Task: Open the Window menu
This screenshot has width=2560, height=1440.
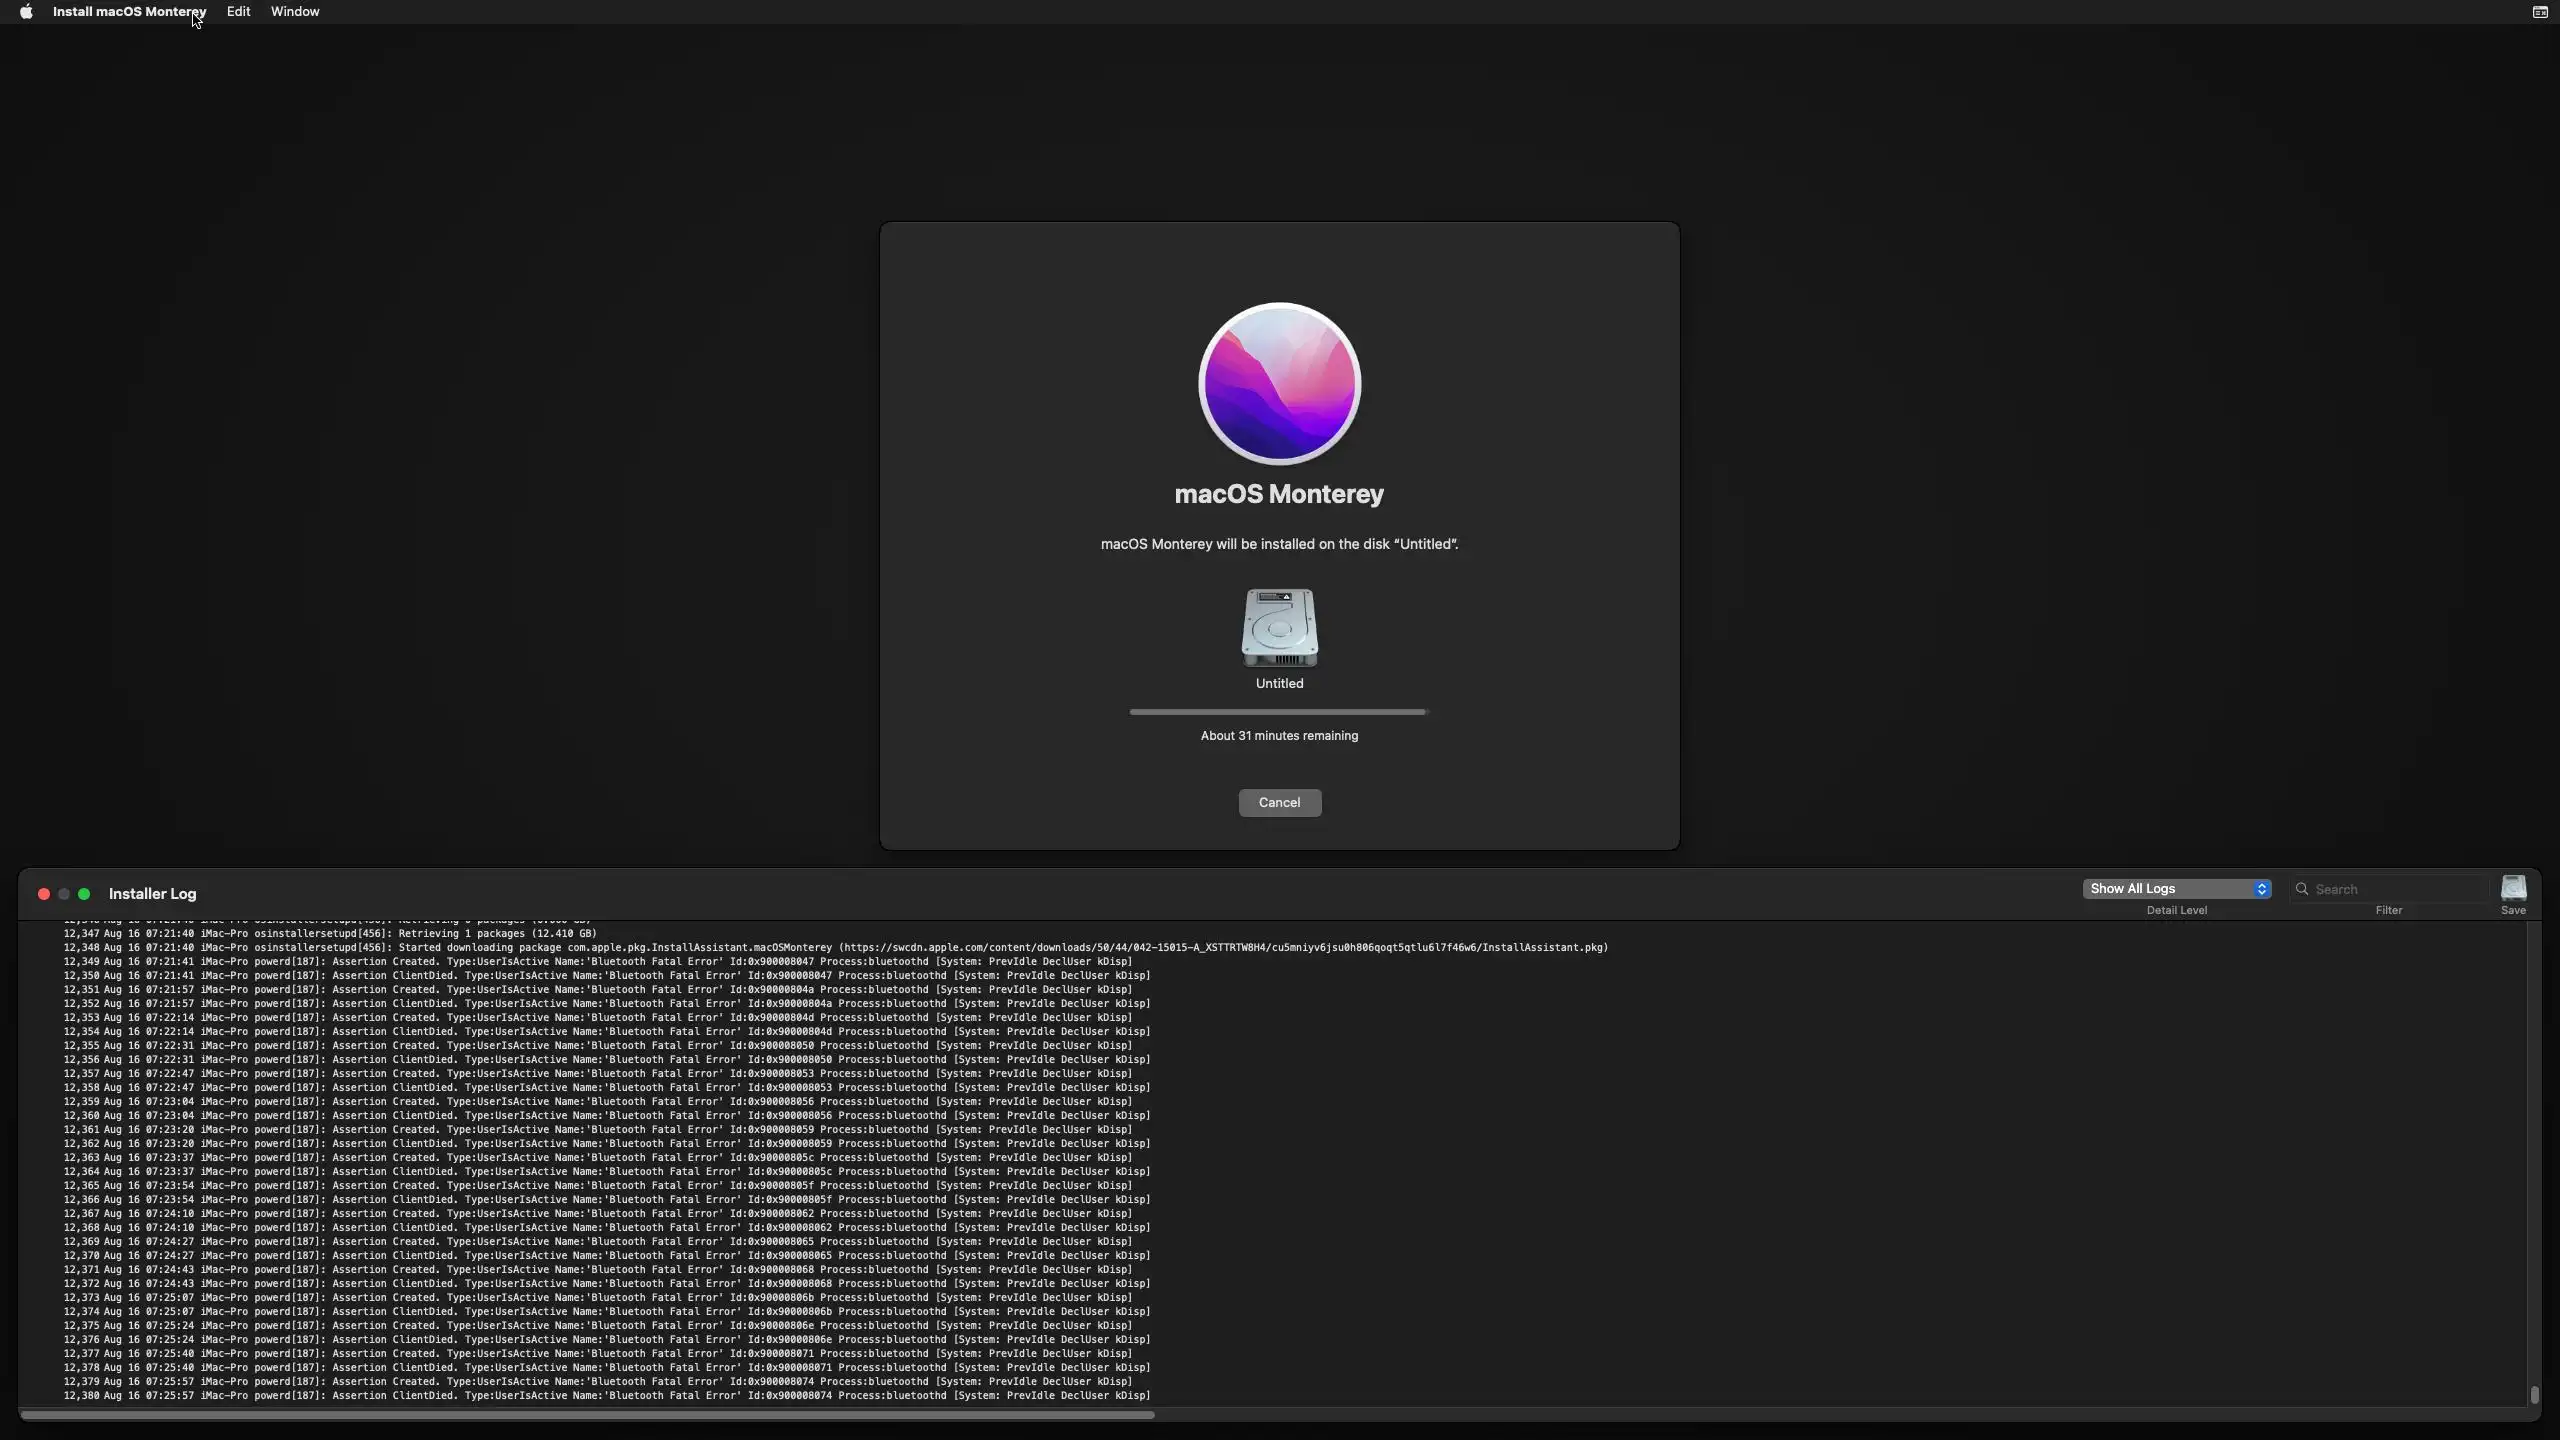Action: (295, 12)
